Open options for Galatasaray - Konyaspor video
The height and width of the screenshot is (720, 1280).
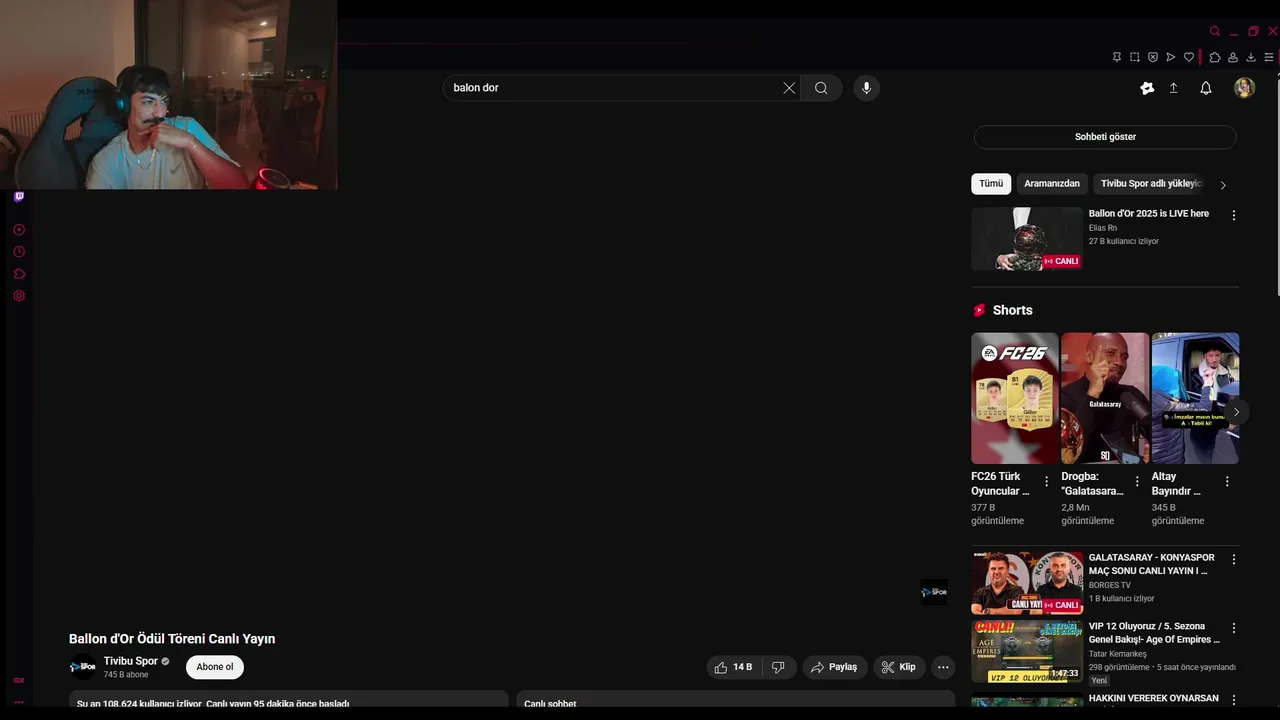(1233, 560)
